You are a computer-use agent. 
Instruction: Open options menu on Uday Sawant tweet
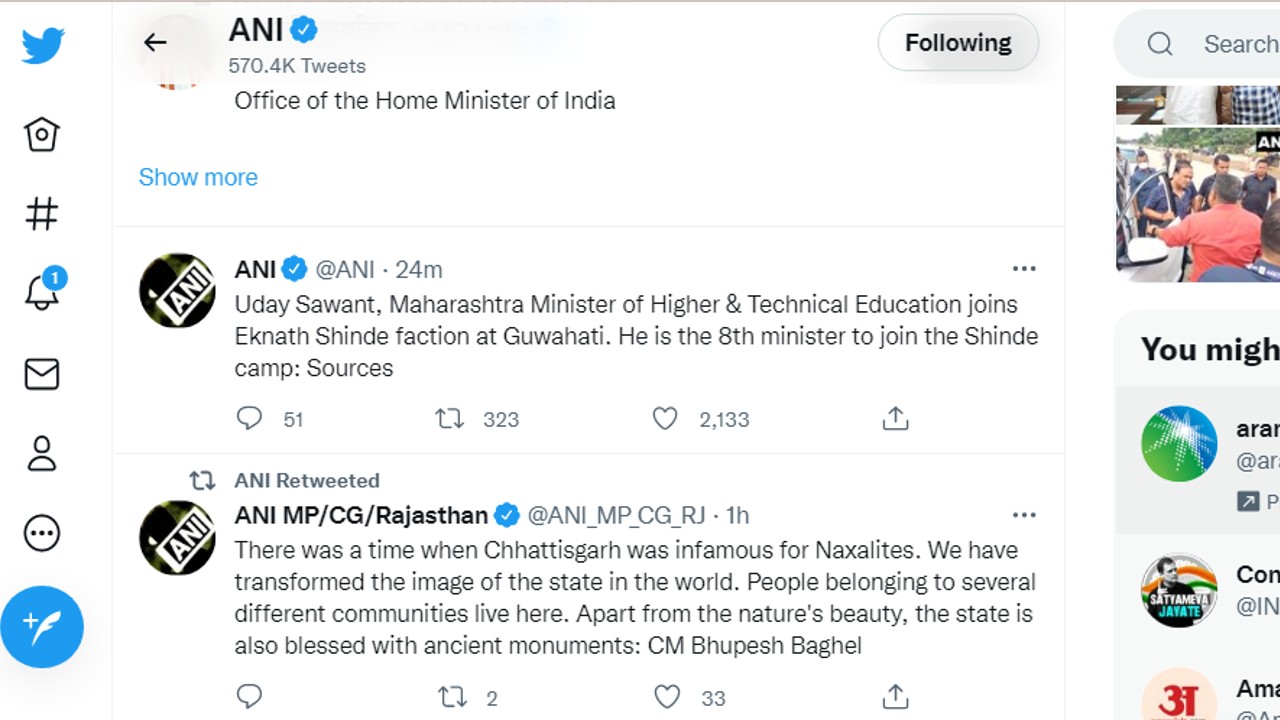[x=1024, y=268]
